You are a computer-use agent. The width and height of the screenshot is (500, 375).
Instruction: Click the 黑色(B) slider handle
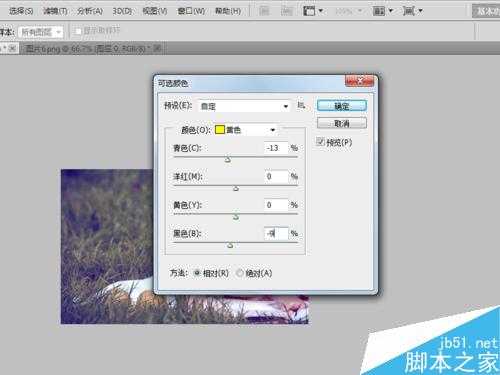230,245
